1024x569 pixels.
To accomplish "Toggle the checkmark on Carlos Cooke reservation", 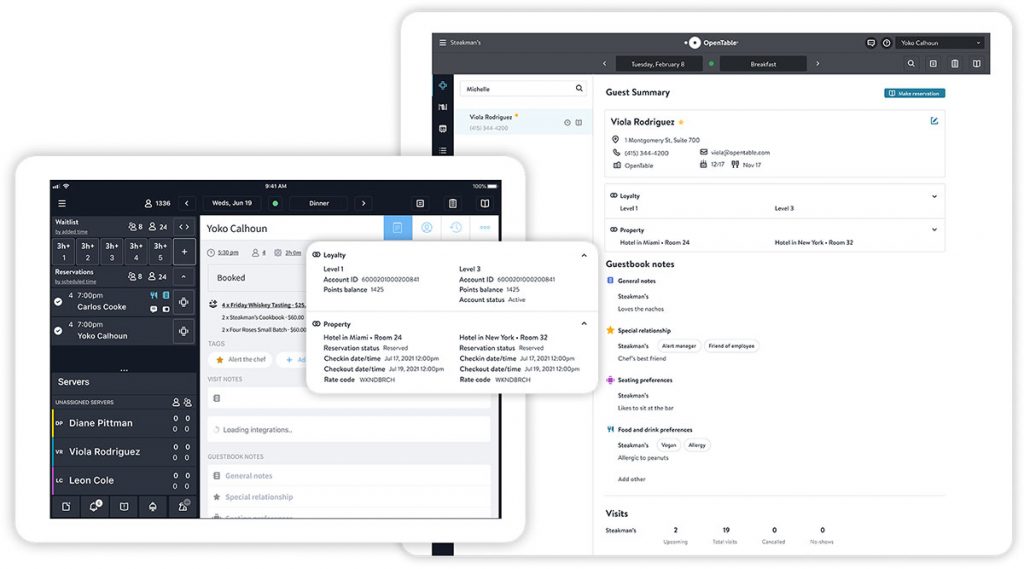I will click(x=58, y=301).
